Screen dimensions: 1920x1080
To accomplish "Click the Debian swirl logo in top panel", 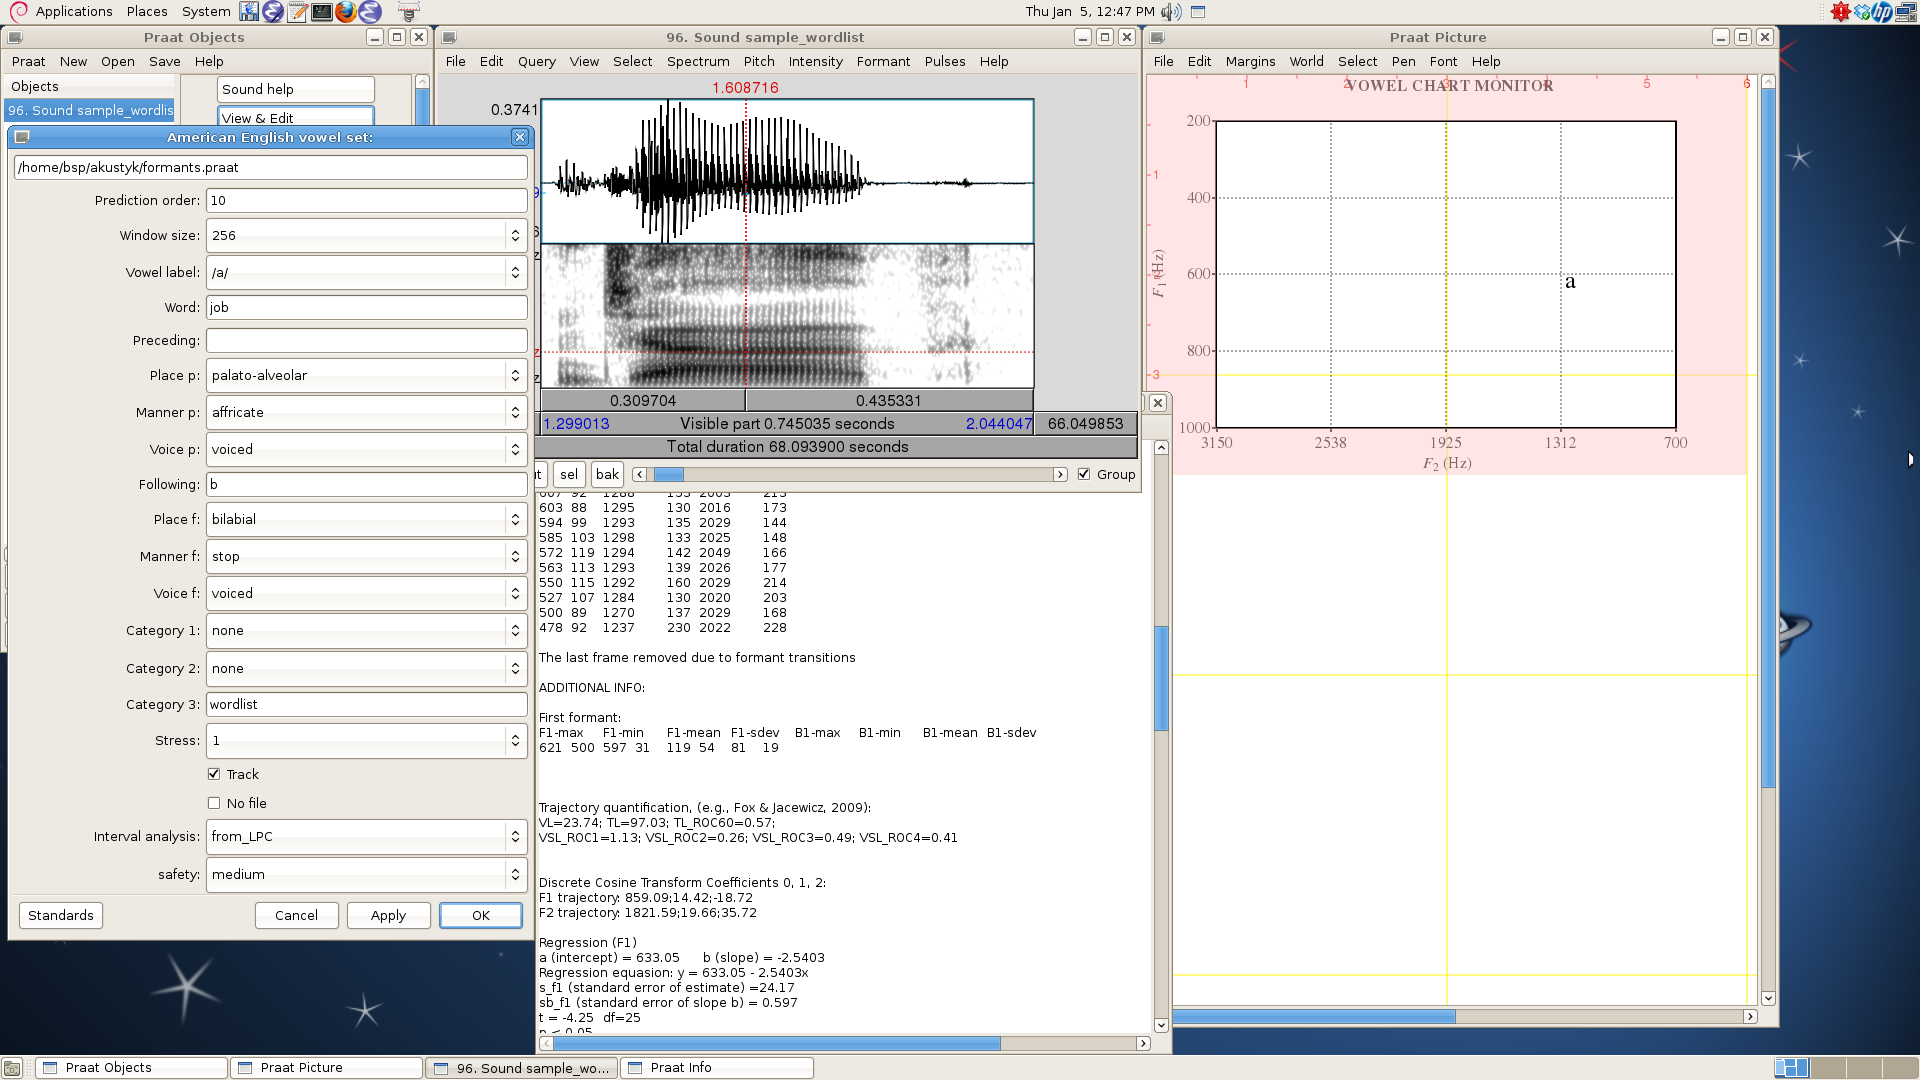I will click(x=18, y=11).
